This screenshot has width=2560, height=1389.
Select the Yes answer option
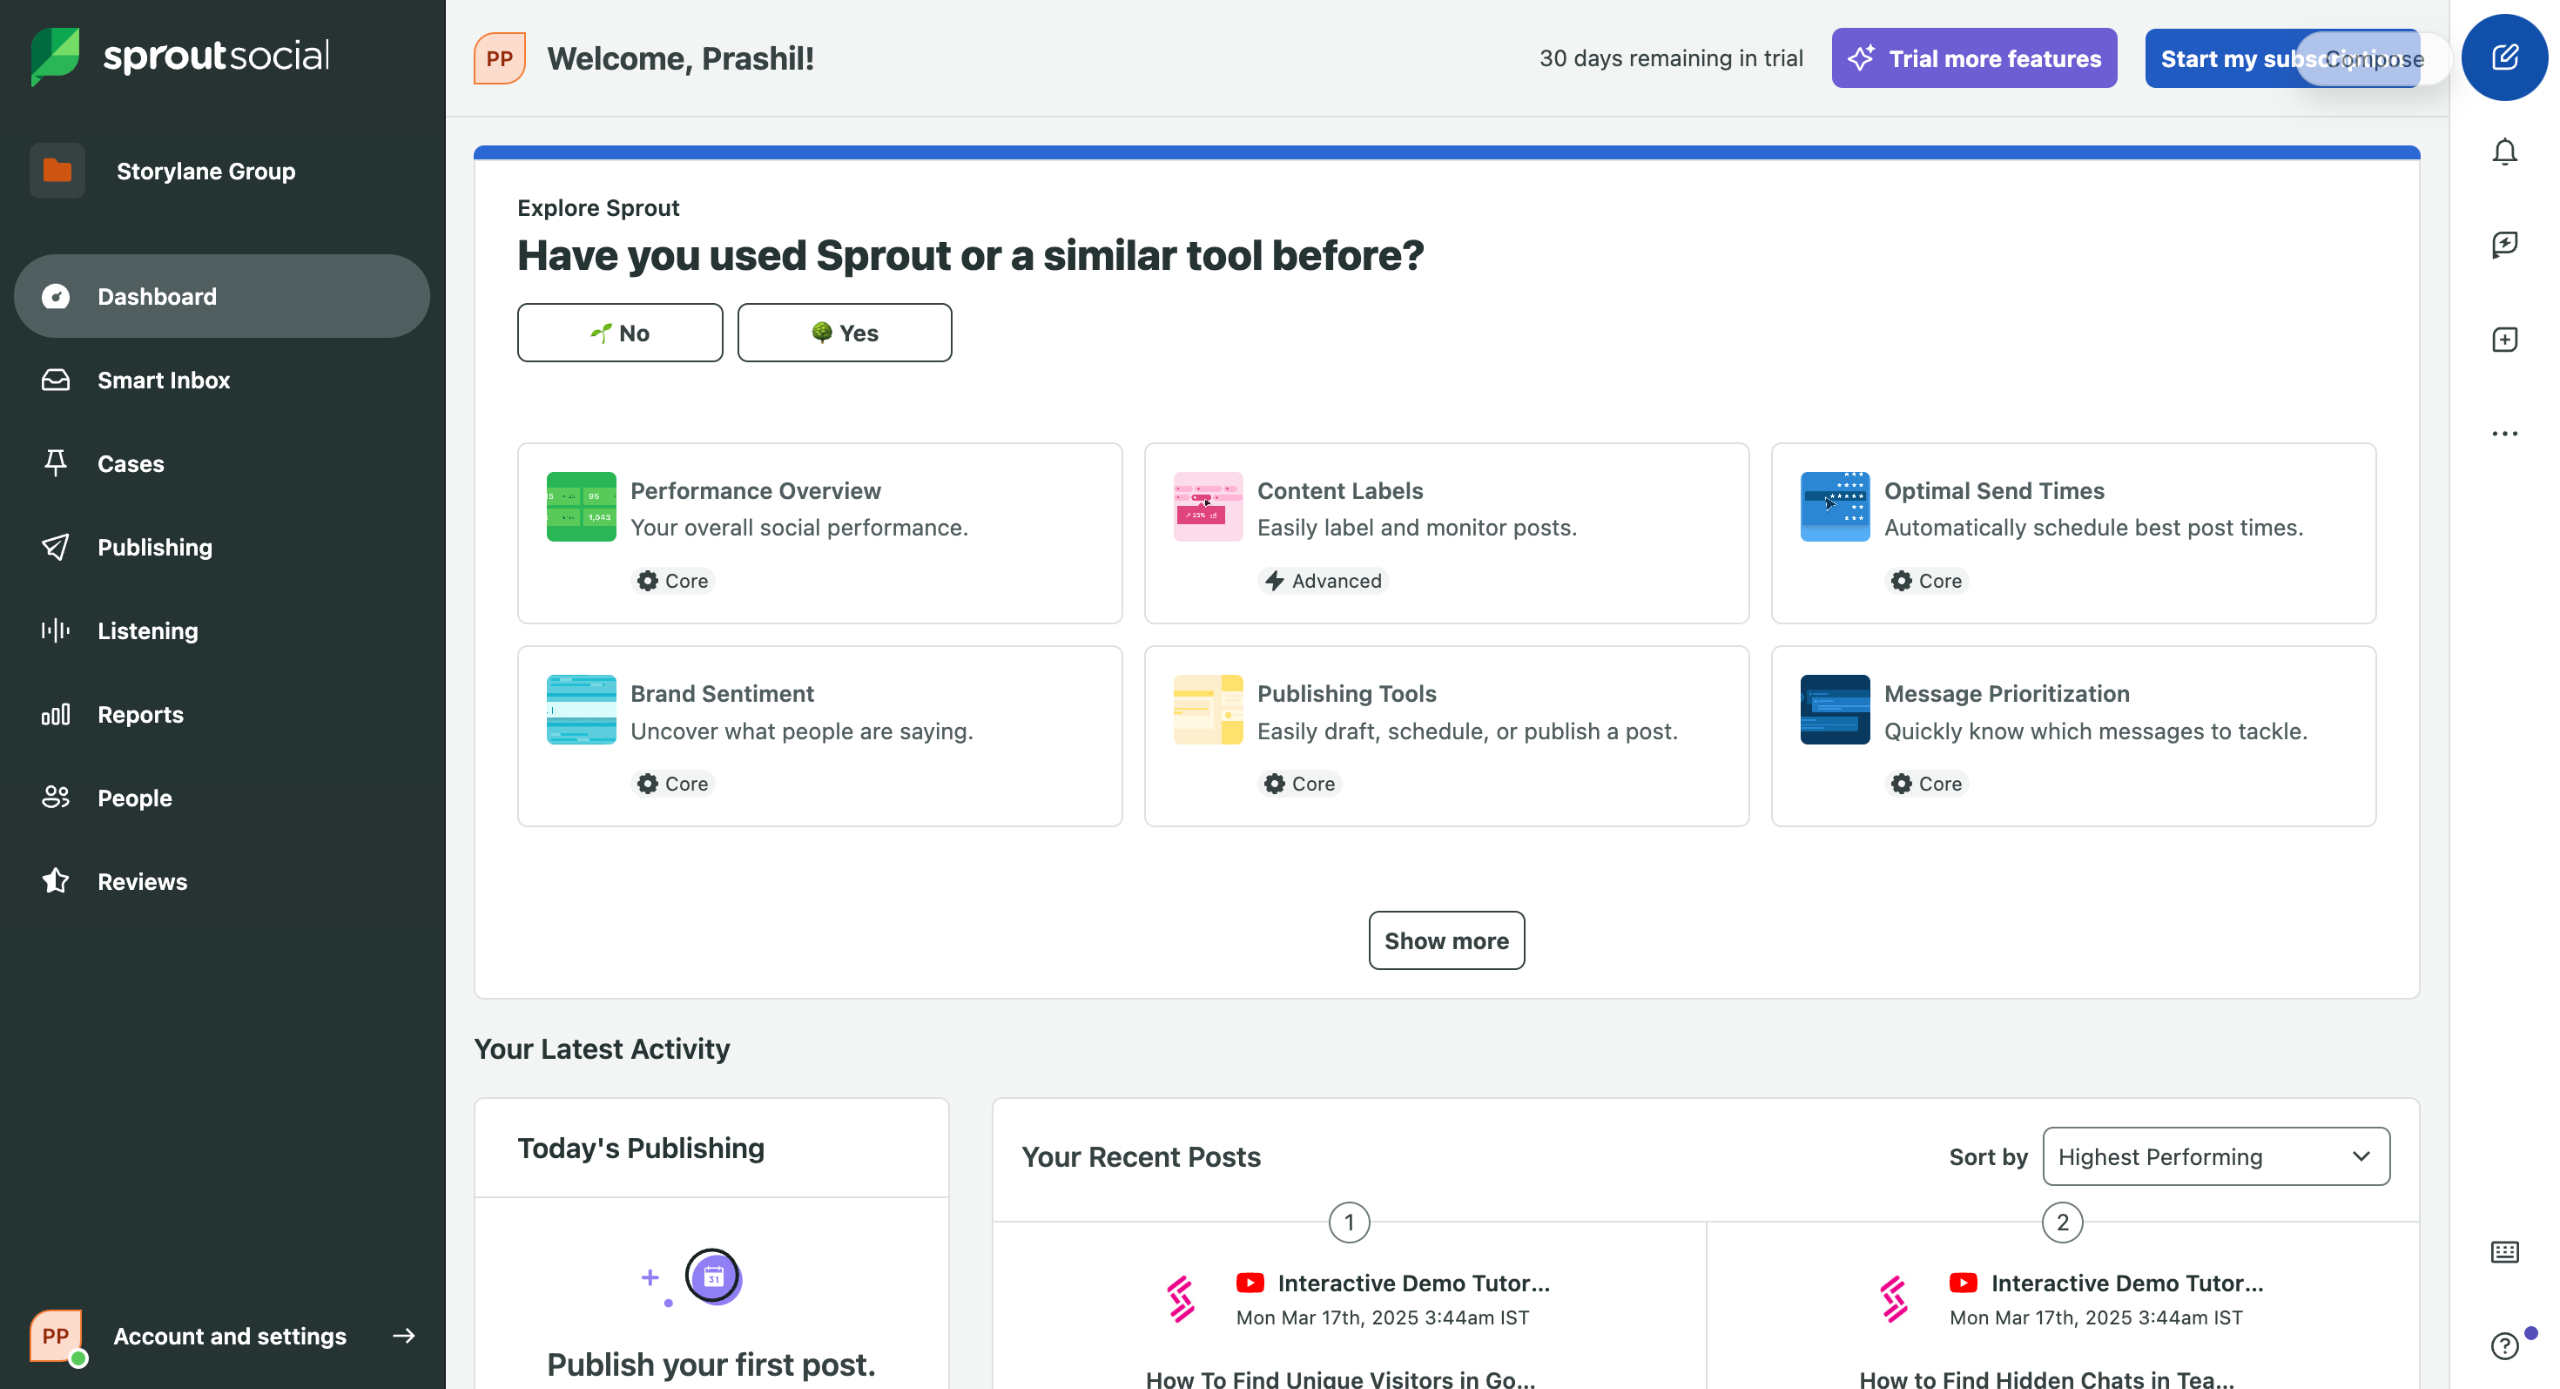pos(844,333)
